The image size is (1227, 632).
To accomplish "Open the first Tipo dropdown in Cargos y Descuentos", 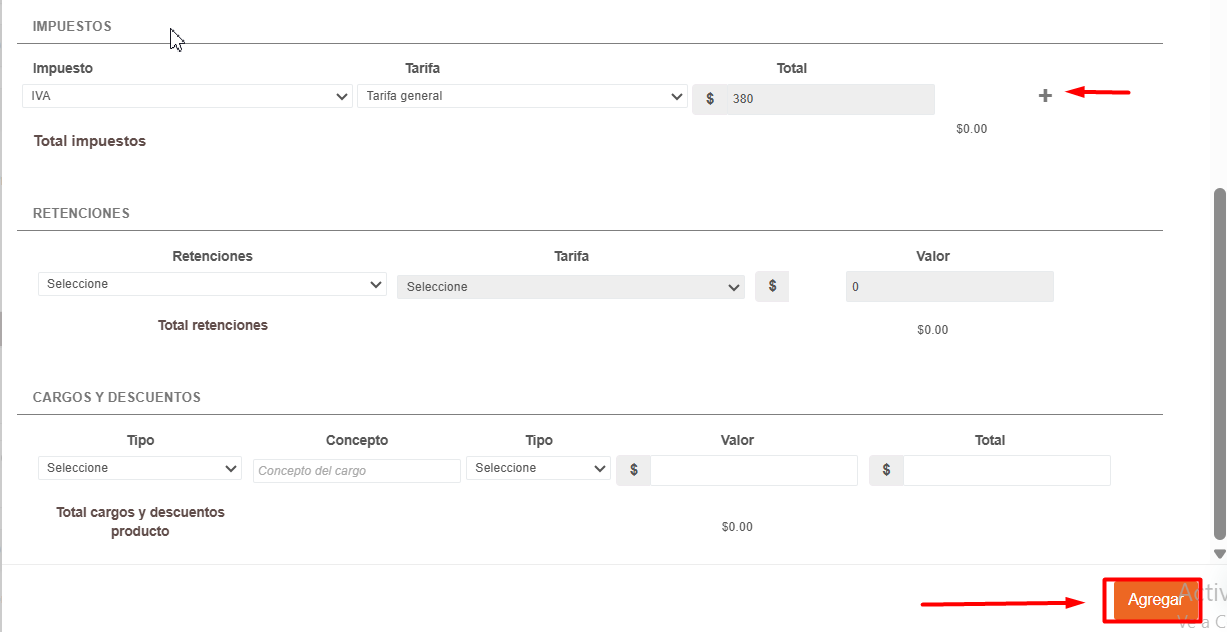I will [140, 468].
